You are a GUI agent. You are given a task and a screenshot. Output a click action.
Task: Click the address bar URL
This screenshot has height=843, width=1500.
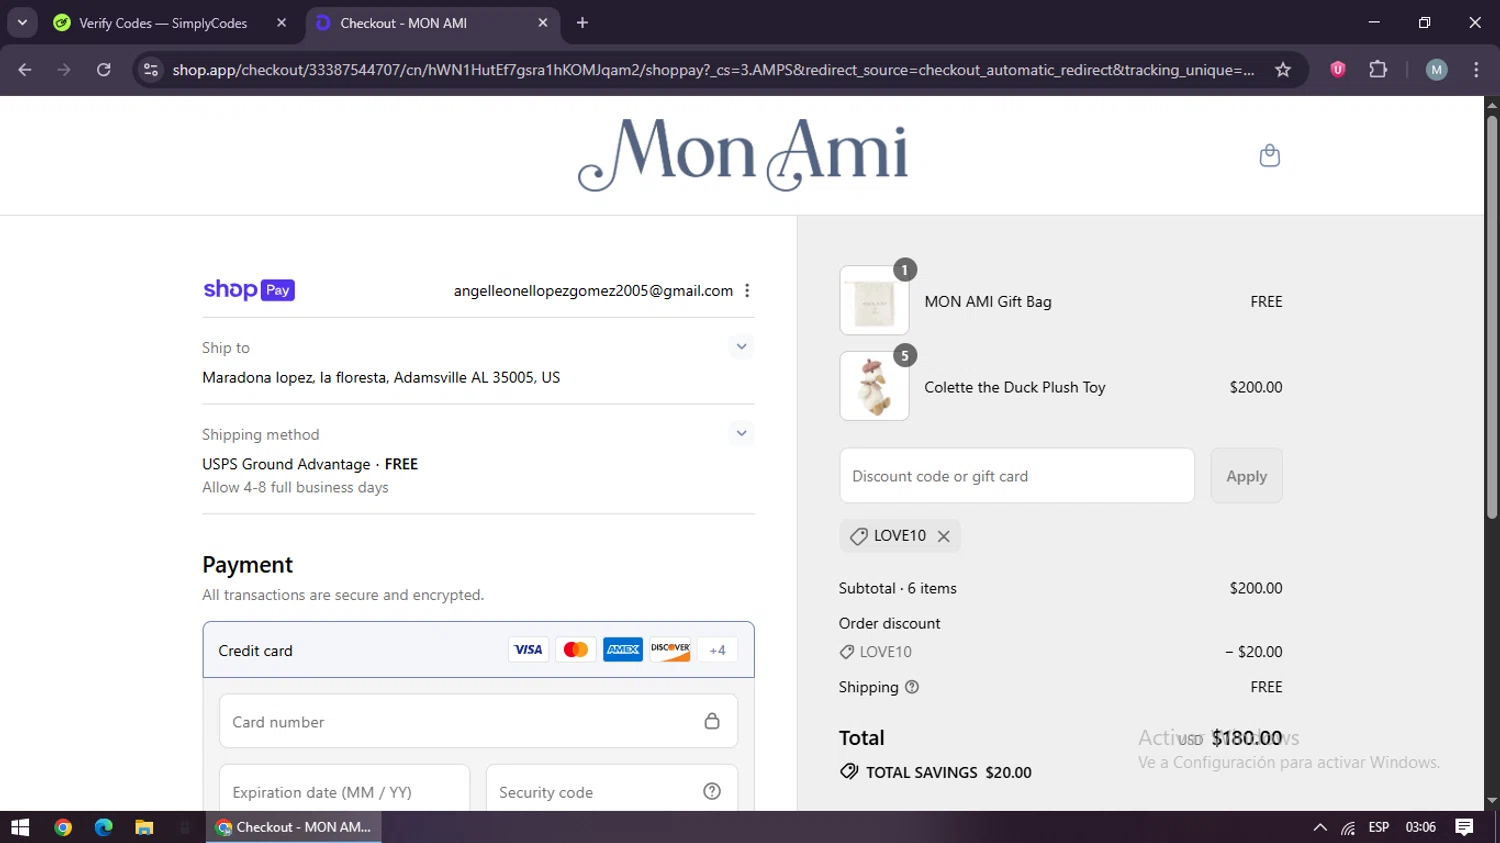pyautogui.click(x=713, y=70)
